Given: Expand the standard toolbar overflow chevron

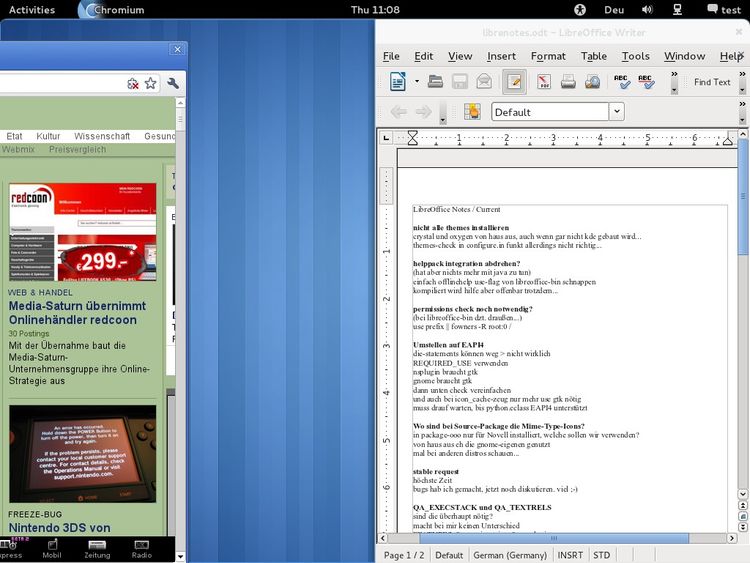Looking at the screenshot, I should pyautogui.click(x=674, y=82).
